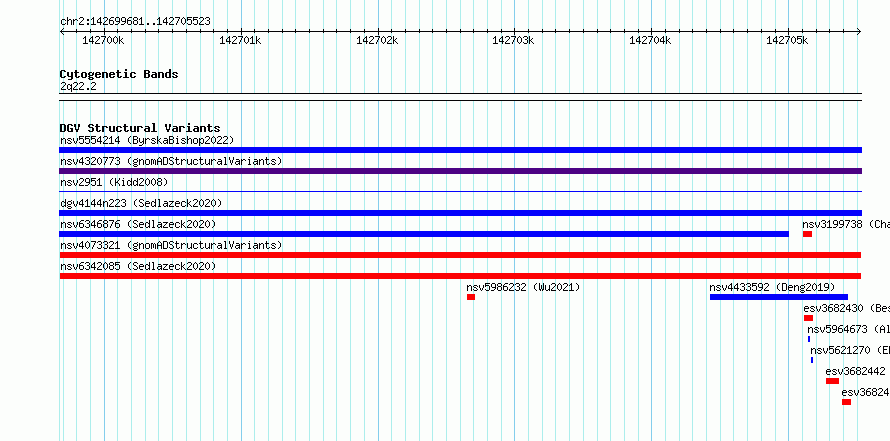Image resolution: width=890 pixels, height=441 pixels.
Task: Click the chr2:142699681..142705523 coordinates text
Action: [x=135, y=21]
